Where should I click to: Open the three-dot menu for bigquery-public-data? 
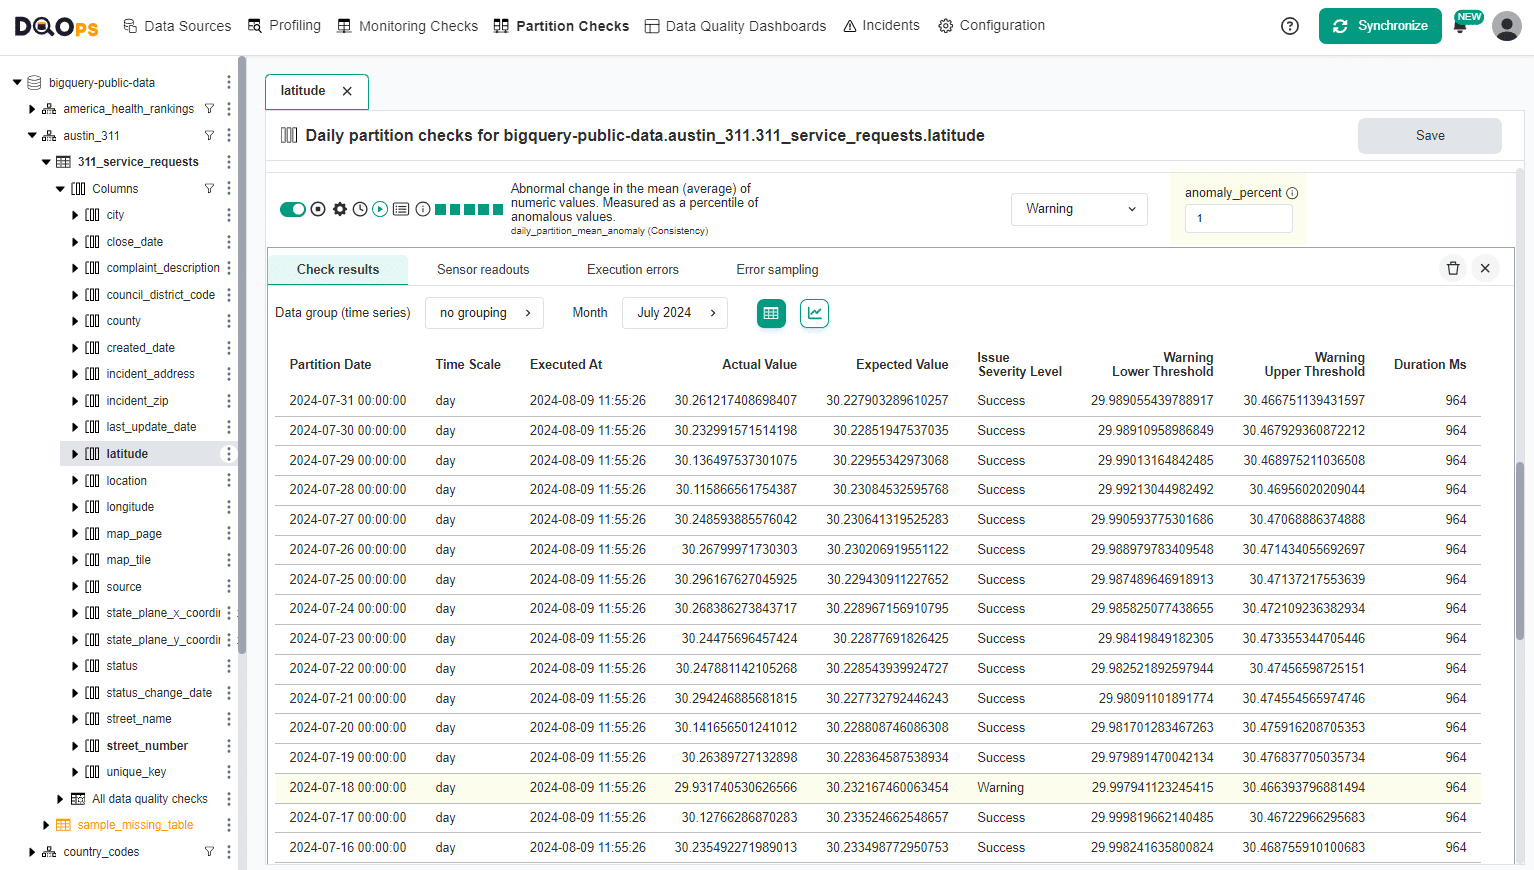(x=228, y=82)
